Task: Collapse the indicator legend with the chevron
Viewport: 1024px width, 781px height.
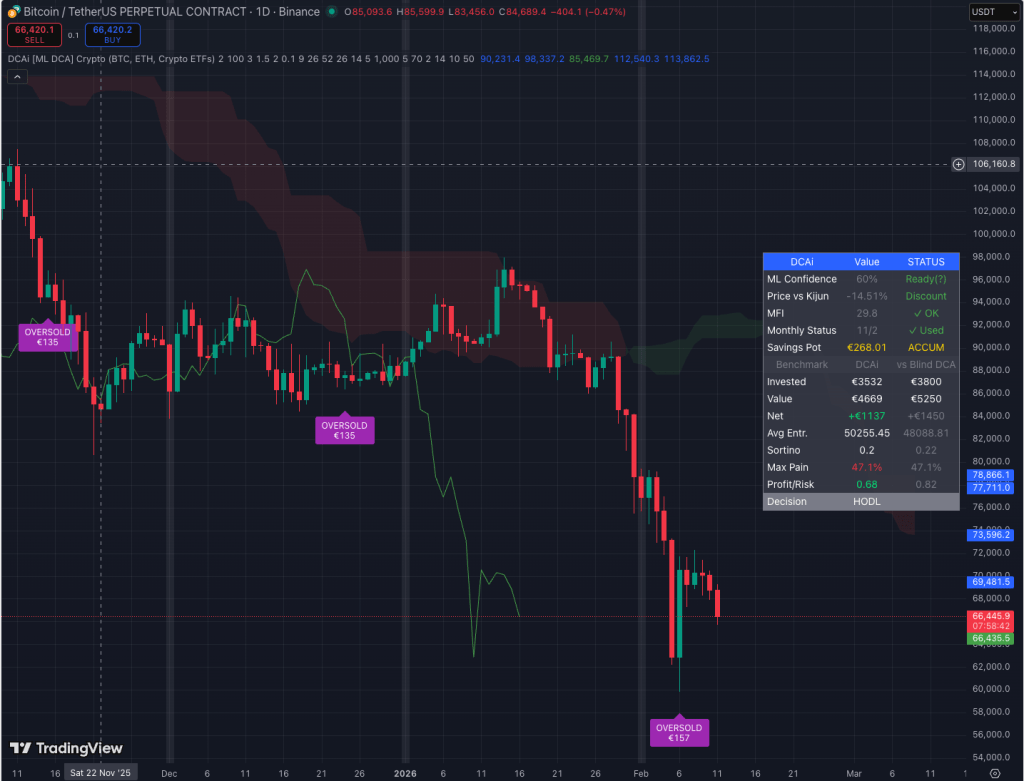Action: [x=15, y=77]
